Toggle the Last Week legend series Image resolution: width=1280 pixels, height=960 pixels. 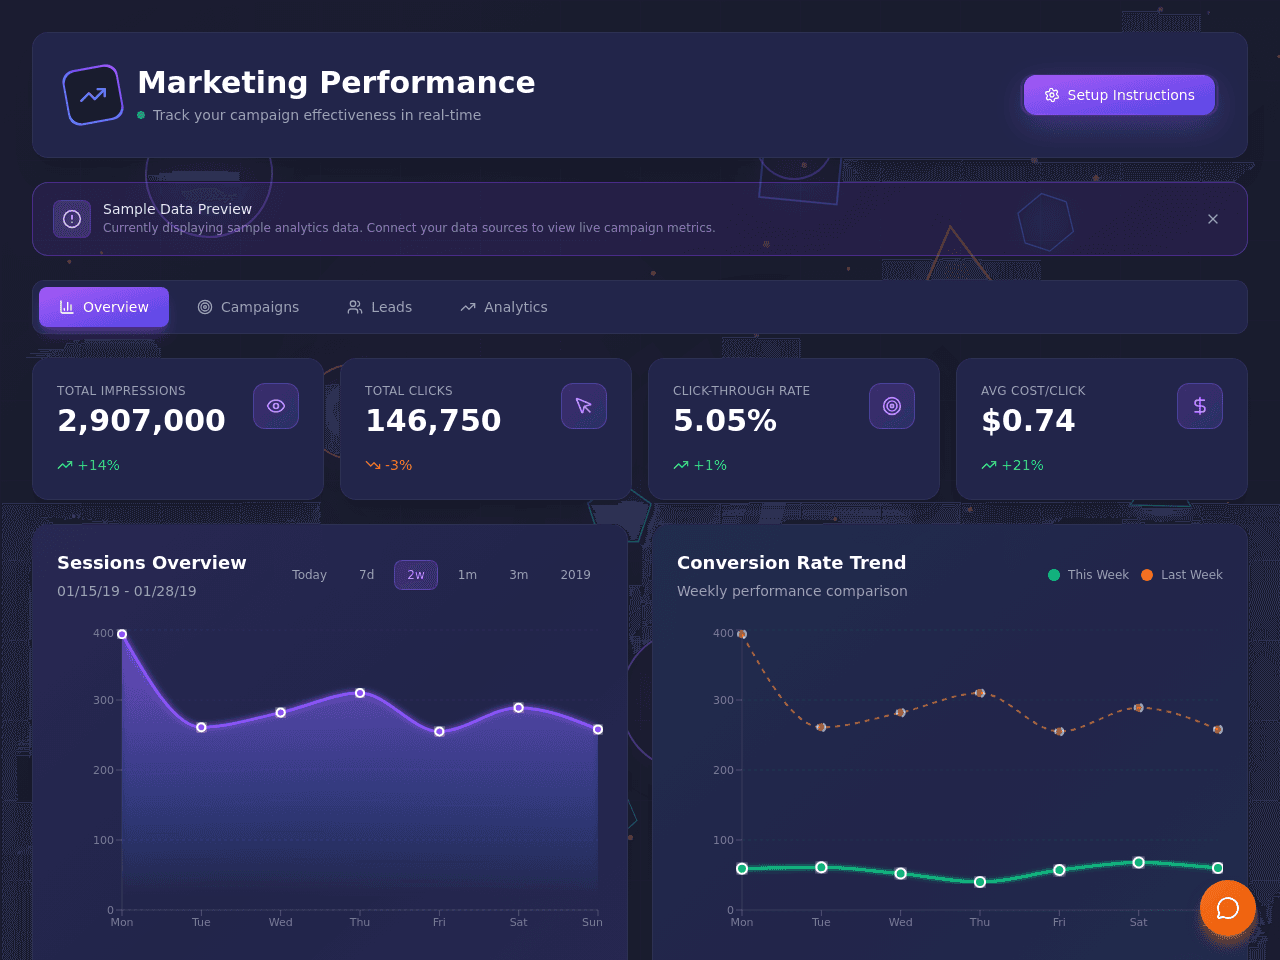click(1182, 575)
